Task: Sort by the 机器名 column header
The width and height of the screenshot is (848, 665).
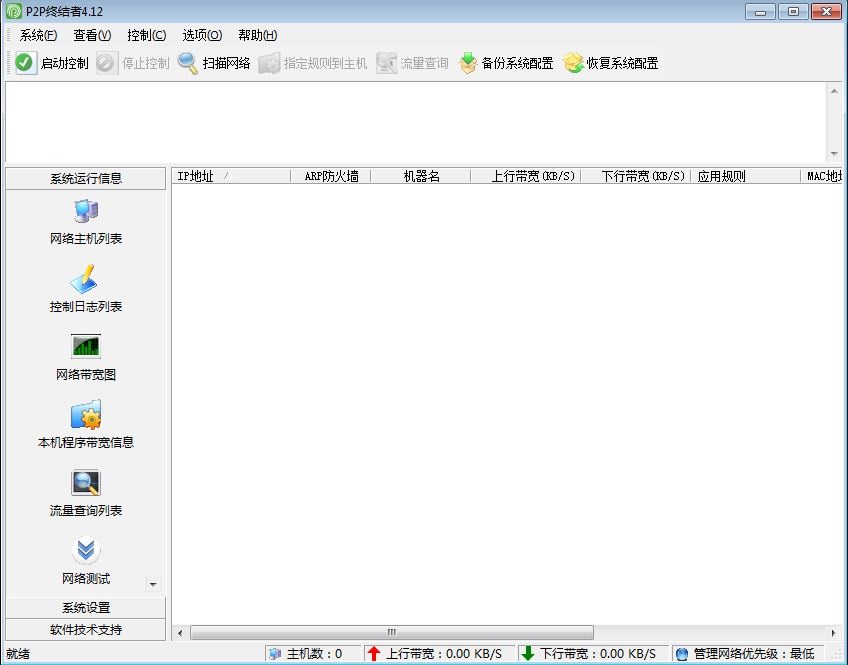Action: click(421, 176)
